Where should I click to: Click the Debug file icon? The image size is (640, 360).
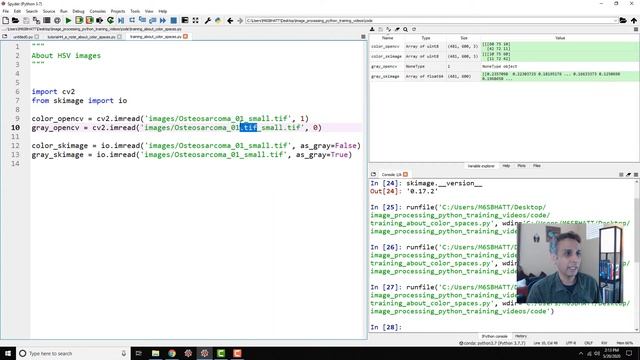click(121, 20)
